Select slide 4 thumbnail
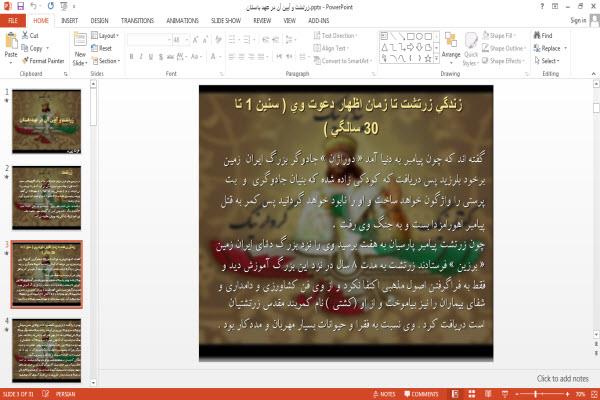600x400 pixels. point(47,351)
